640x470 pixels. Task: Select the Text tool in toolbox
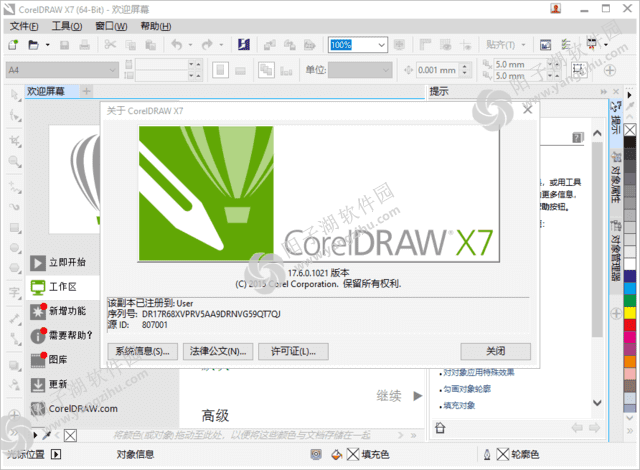click(x=15, y=293)
